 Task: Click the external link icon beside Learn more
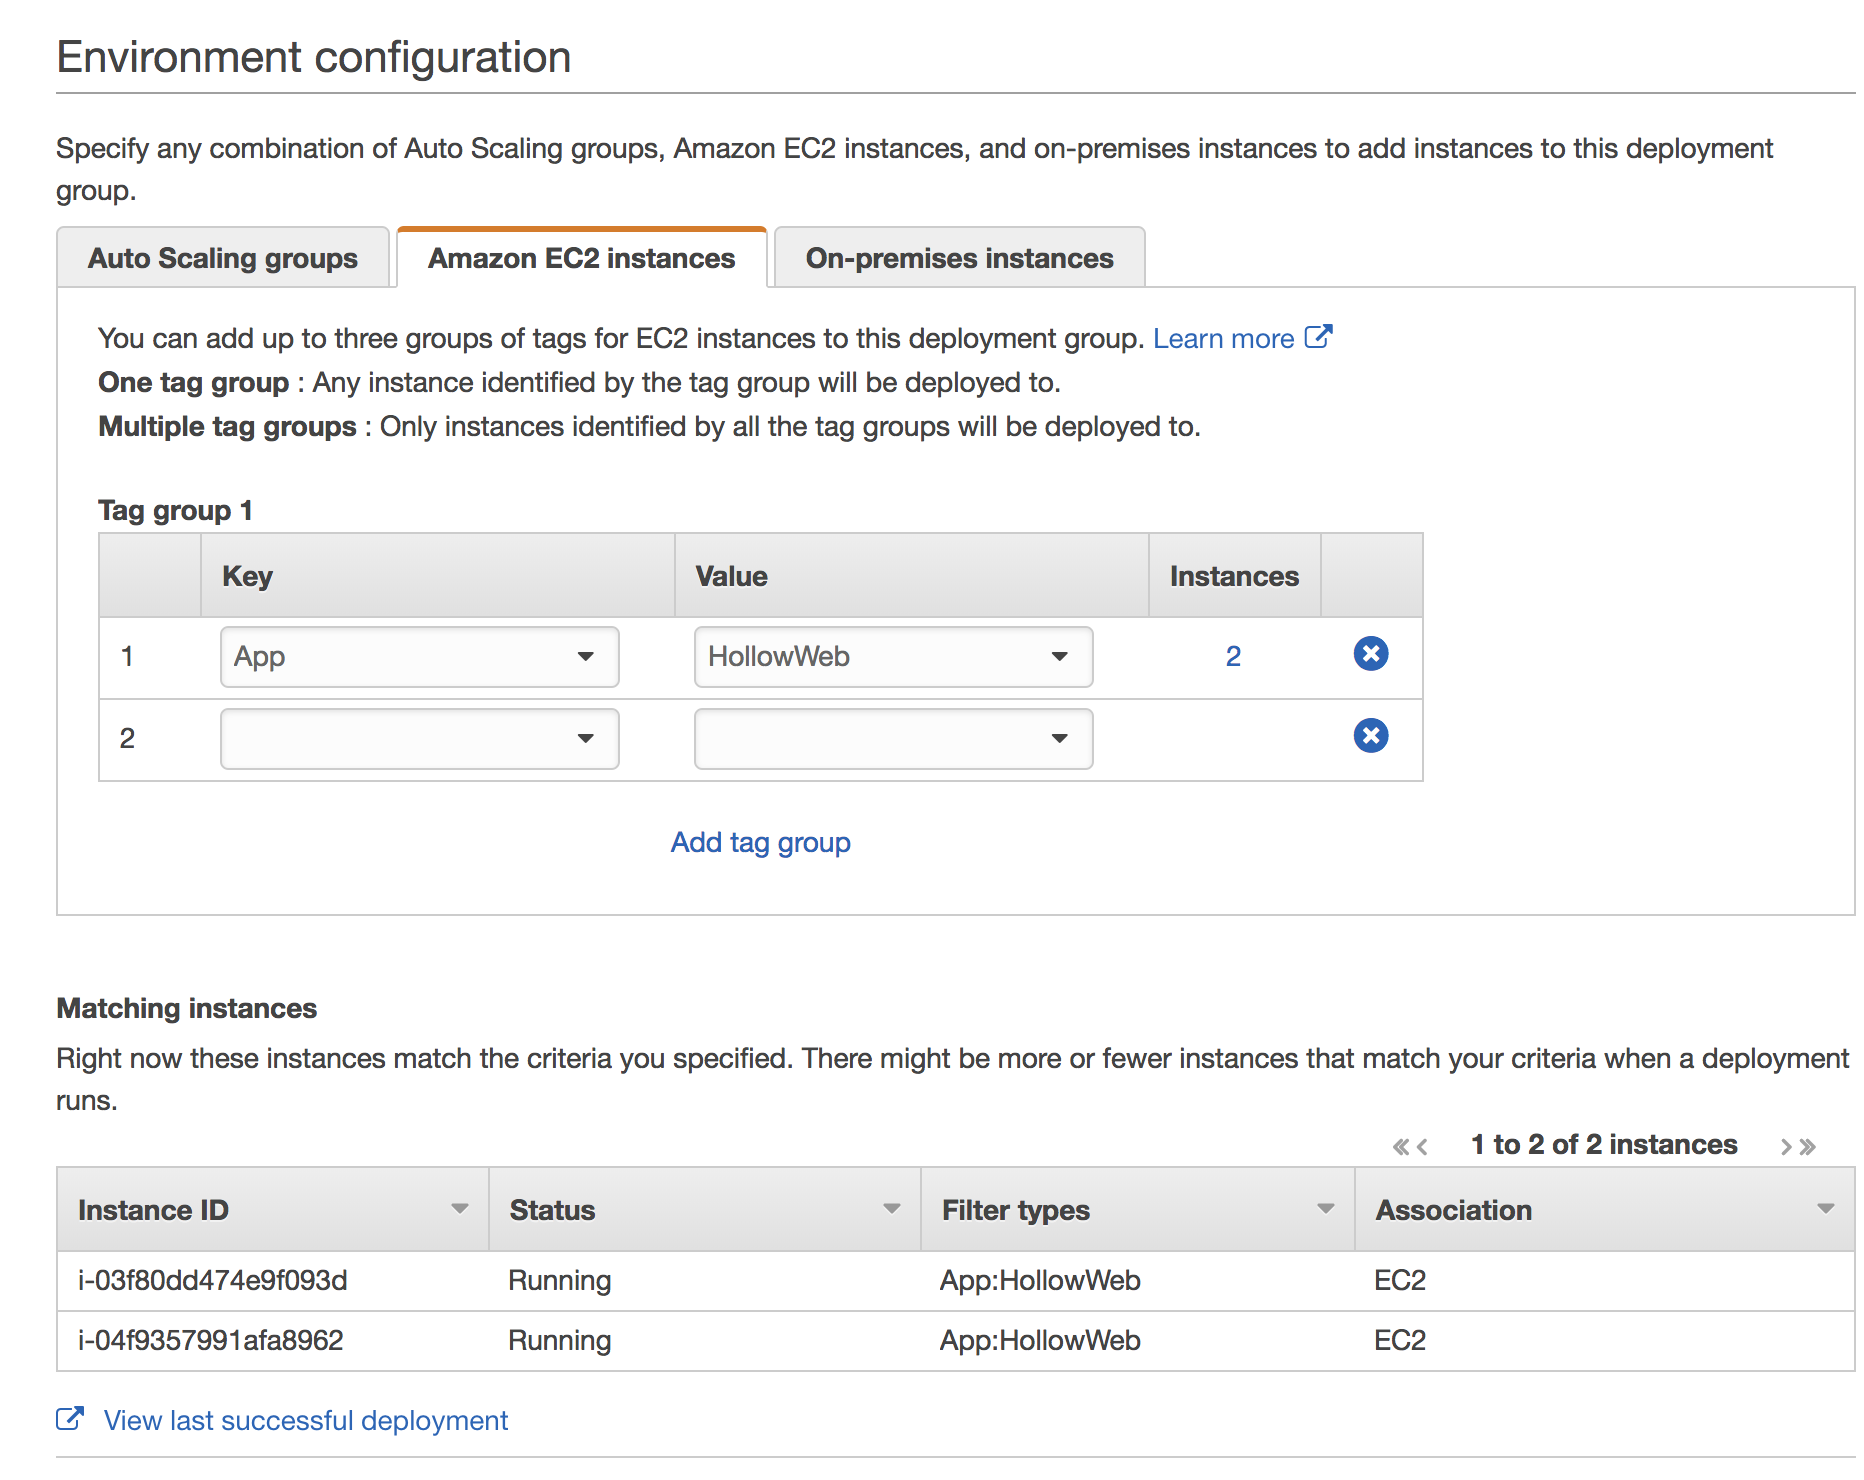1318,337
